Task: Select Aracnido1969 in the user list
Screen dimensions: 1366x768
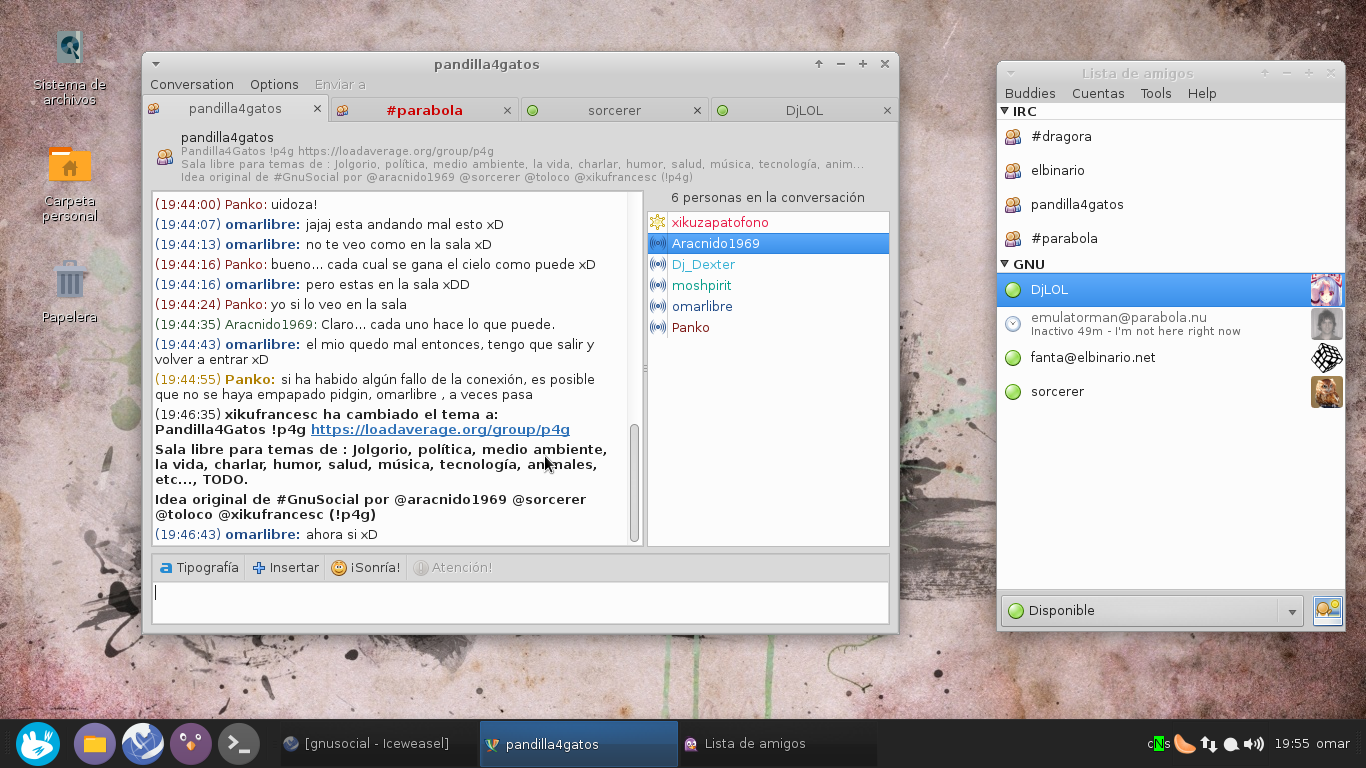Action: pos(768,243)
